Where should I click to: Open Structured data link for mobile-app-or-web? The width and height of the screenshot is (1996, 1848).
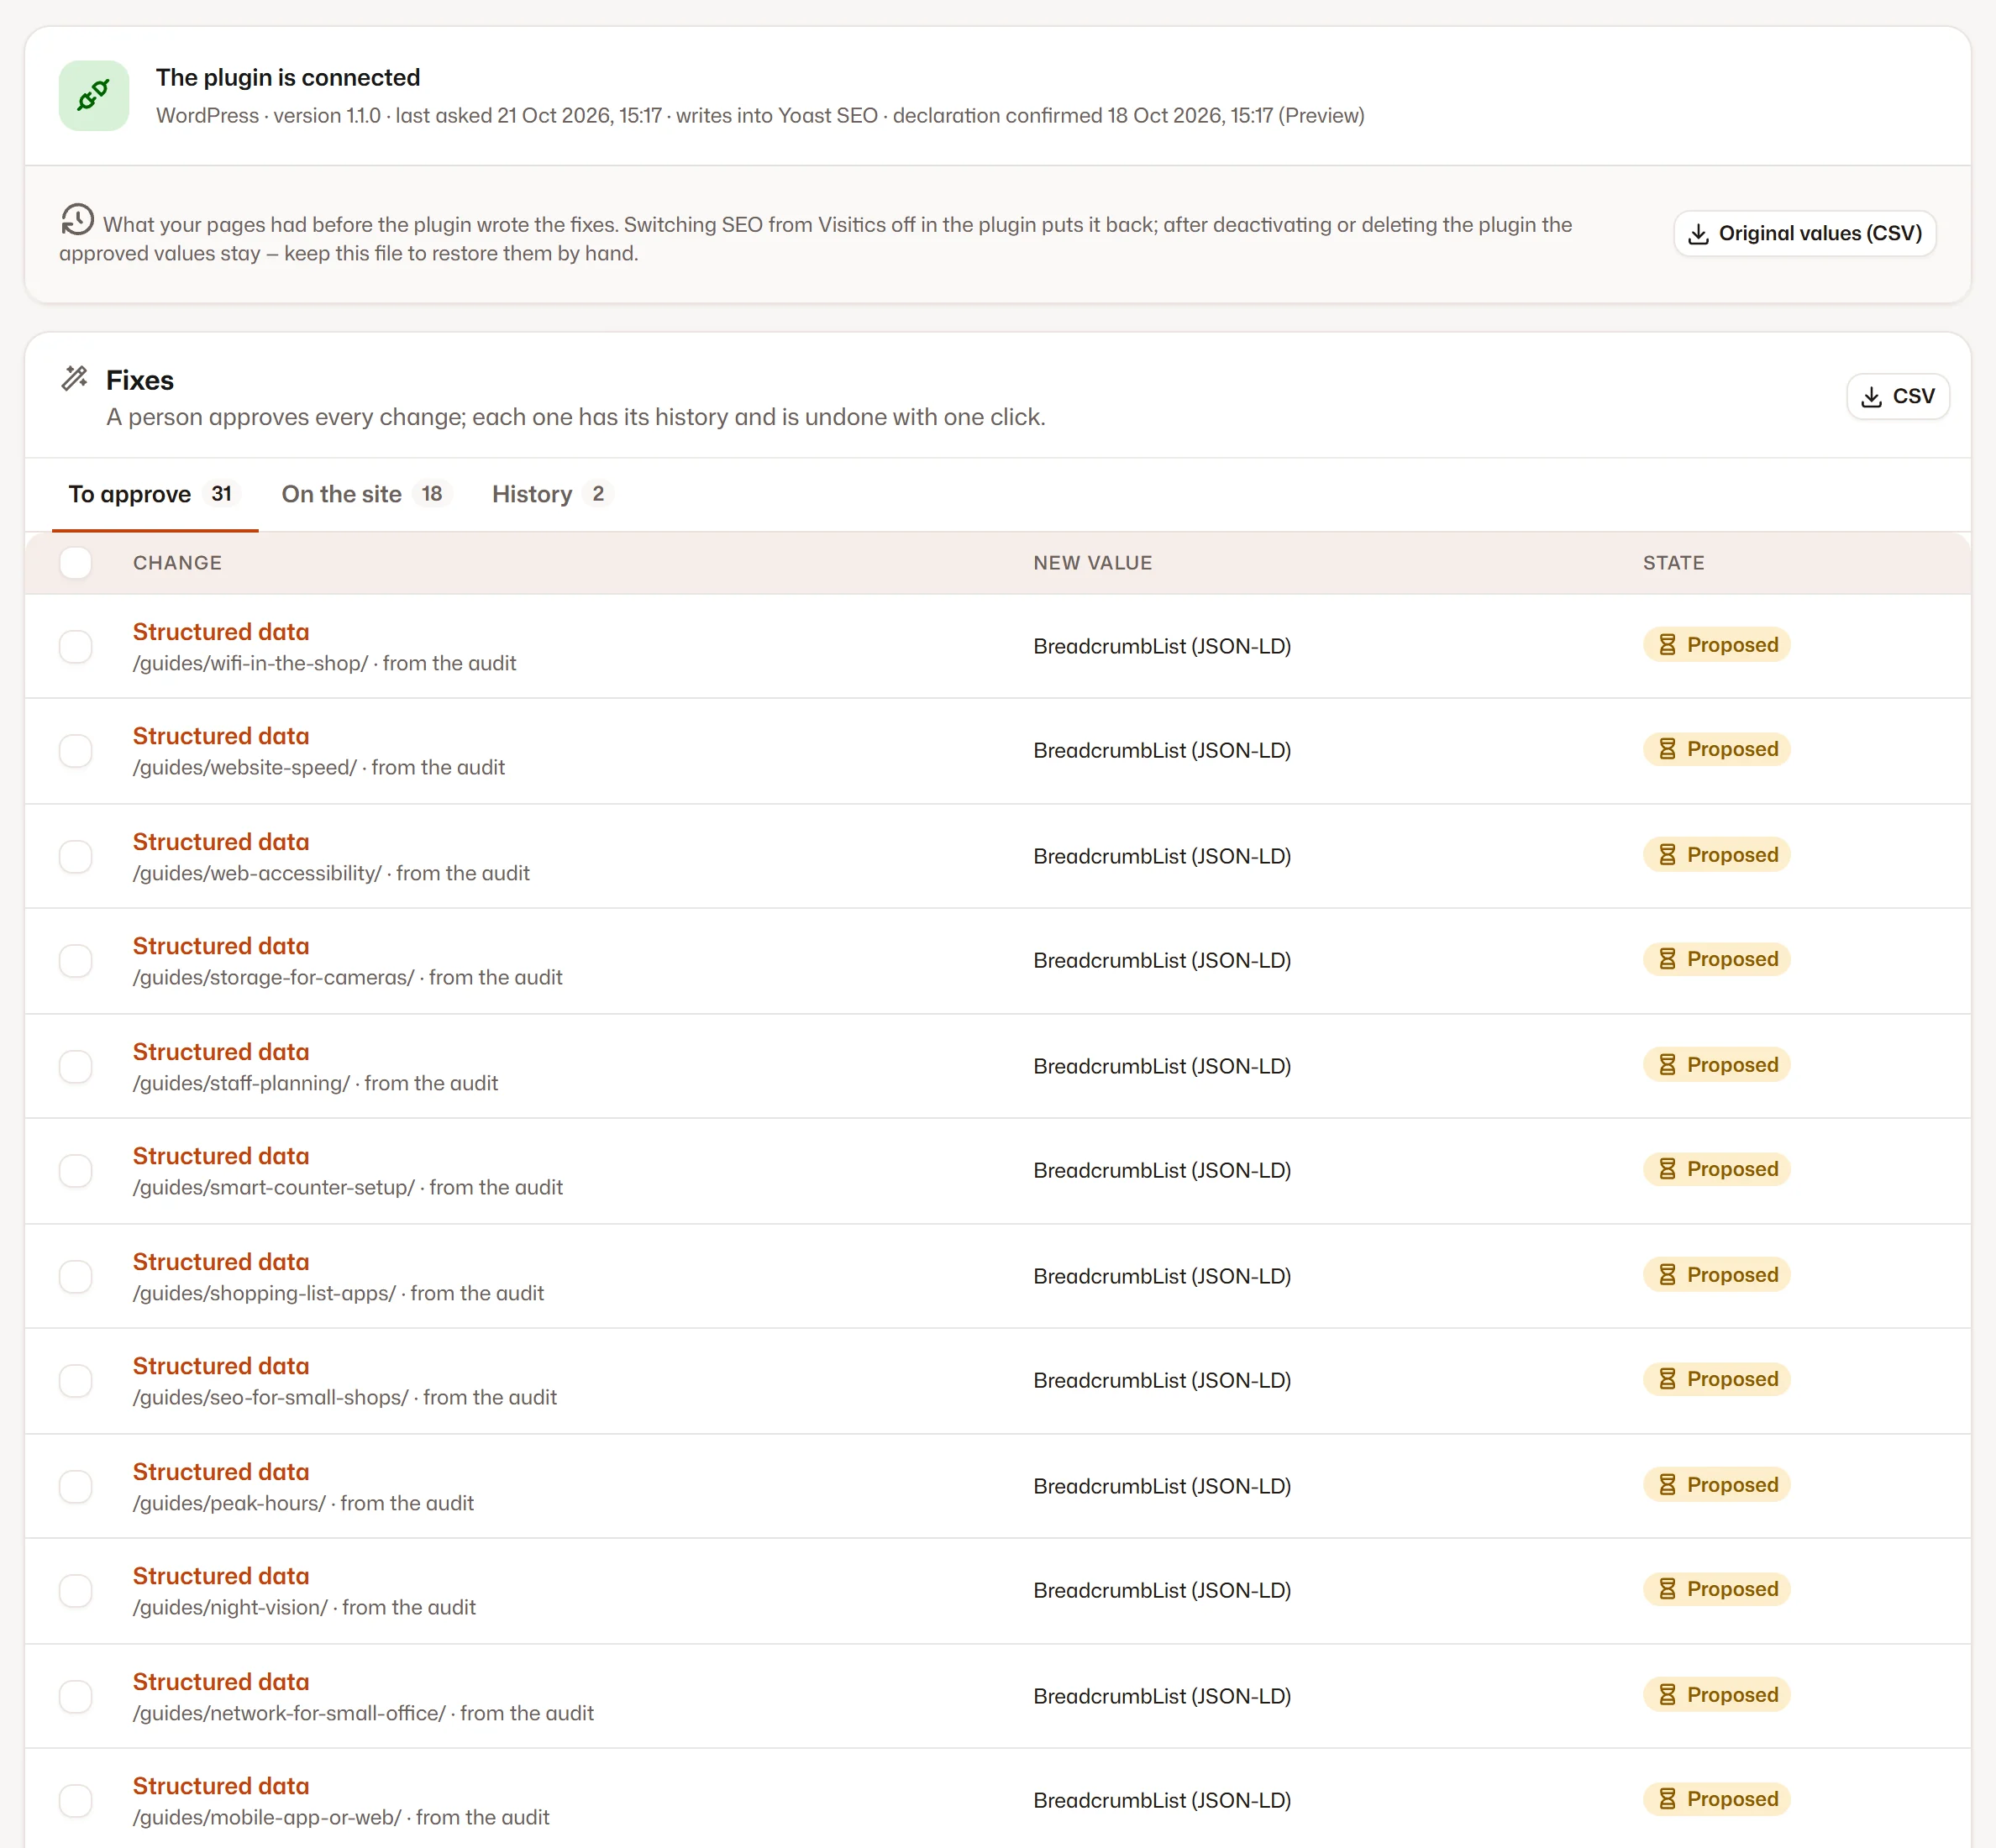click(x=221, y=1786)
